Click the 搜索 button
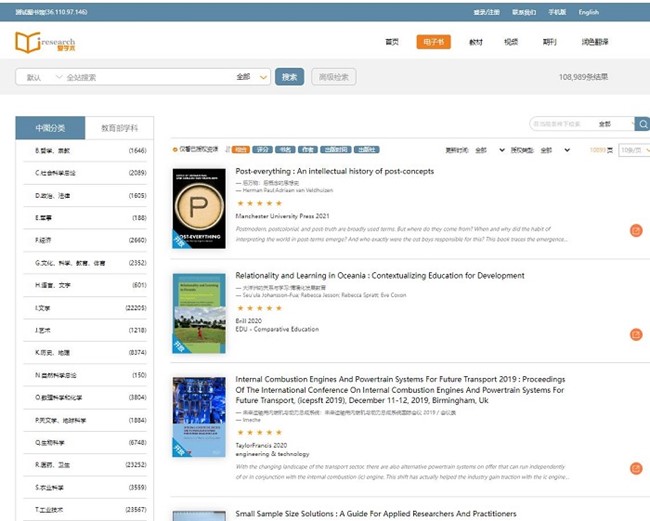The image size is (650, 521). 290,77
